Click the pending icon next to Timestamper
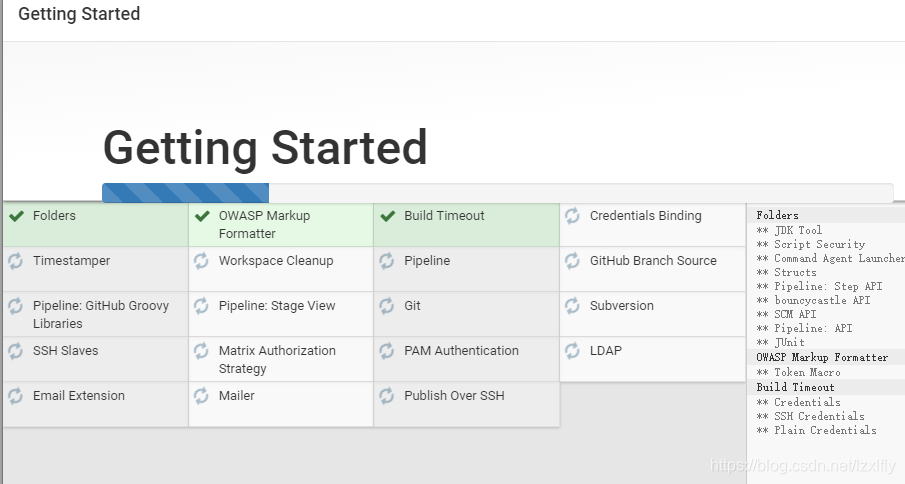 tap(16, 261)
